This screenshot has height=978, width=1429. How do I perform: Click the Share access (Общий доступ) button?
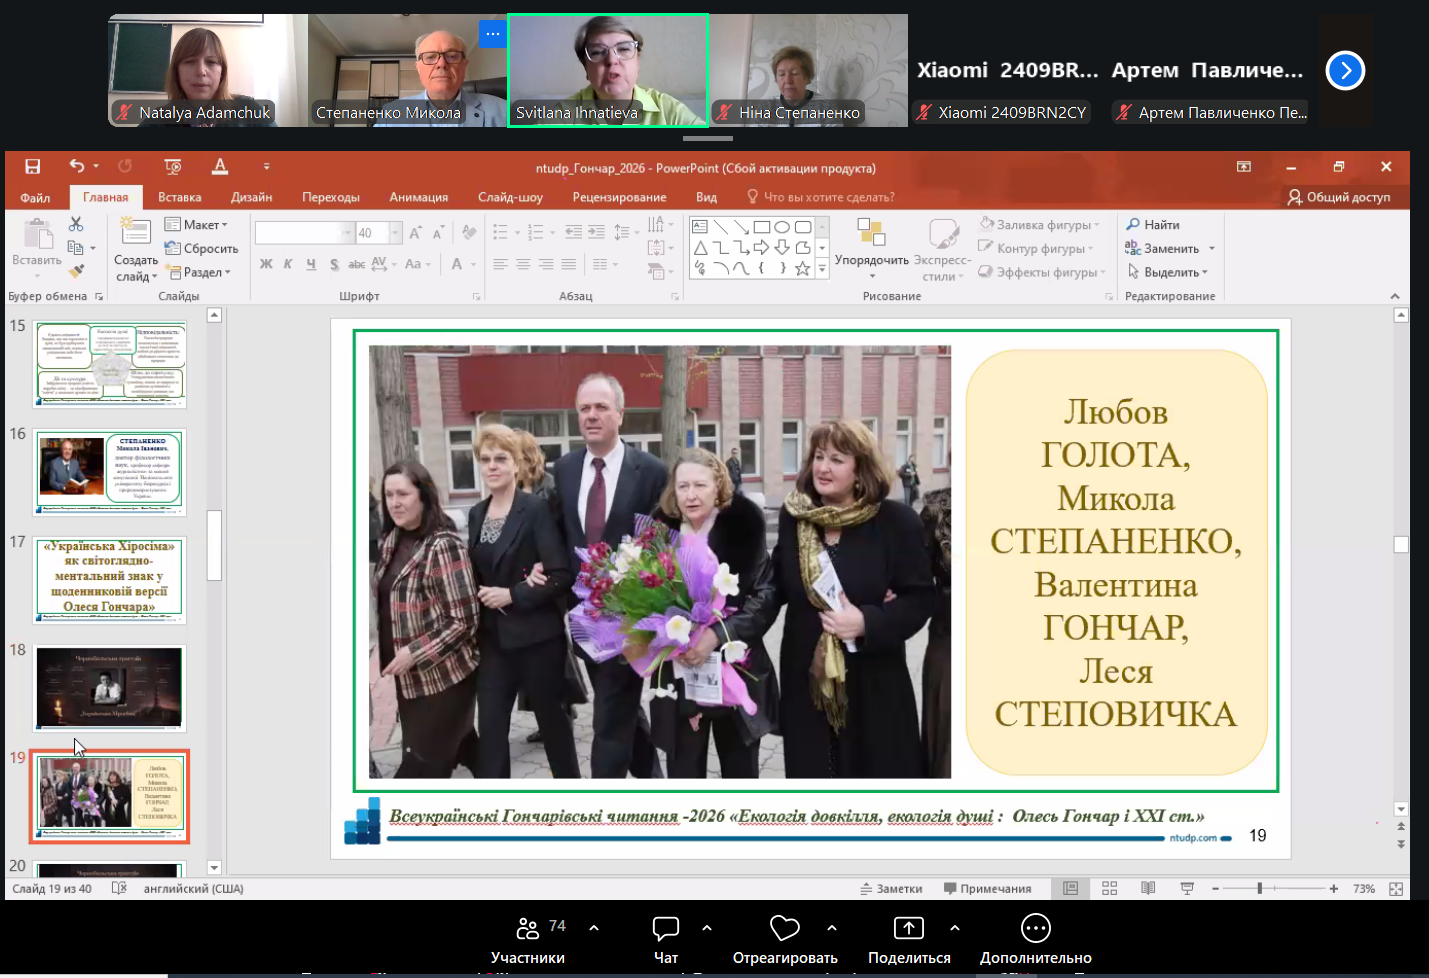pyautogui.click(x=1339, y=197)
